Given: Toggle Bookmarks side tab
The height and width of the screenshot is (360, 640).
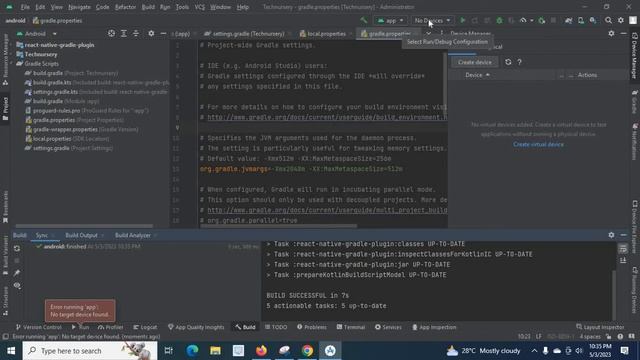Looking at the screenshot, I should pos(5,206).
